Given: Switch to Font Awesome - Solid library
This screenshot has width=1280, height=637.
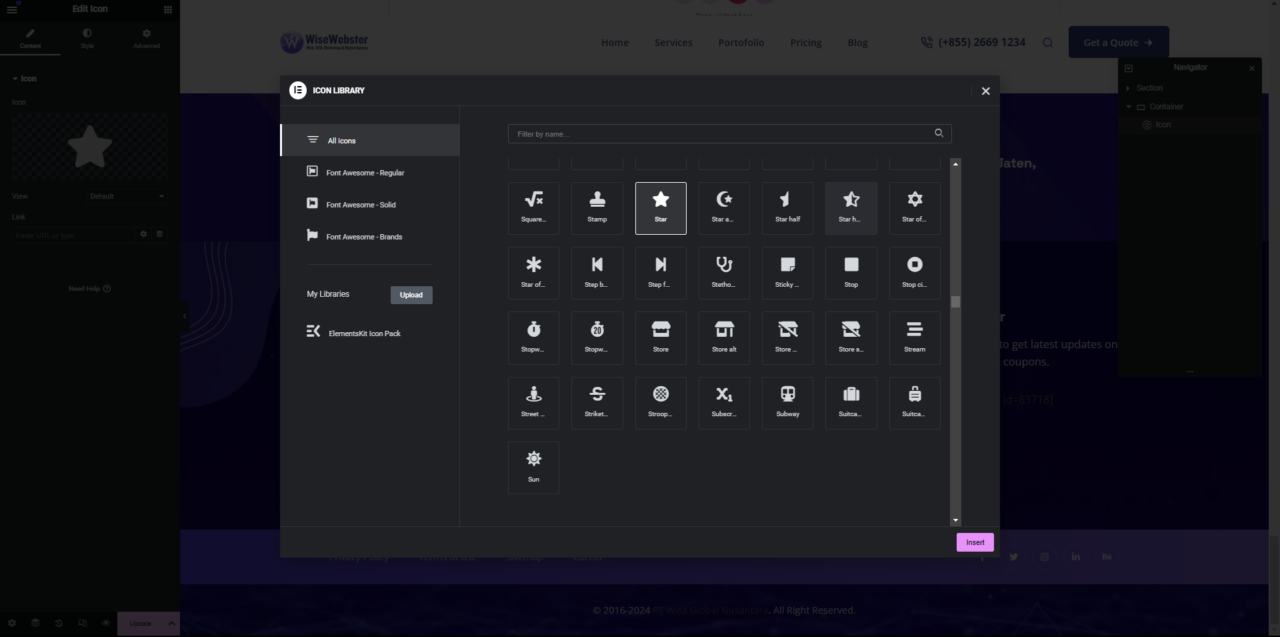Looking at the screenshot, I should point(360,205).
